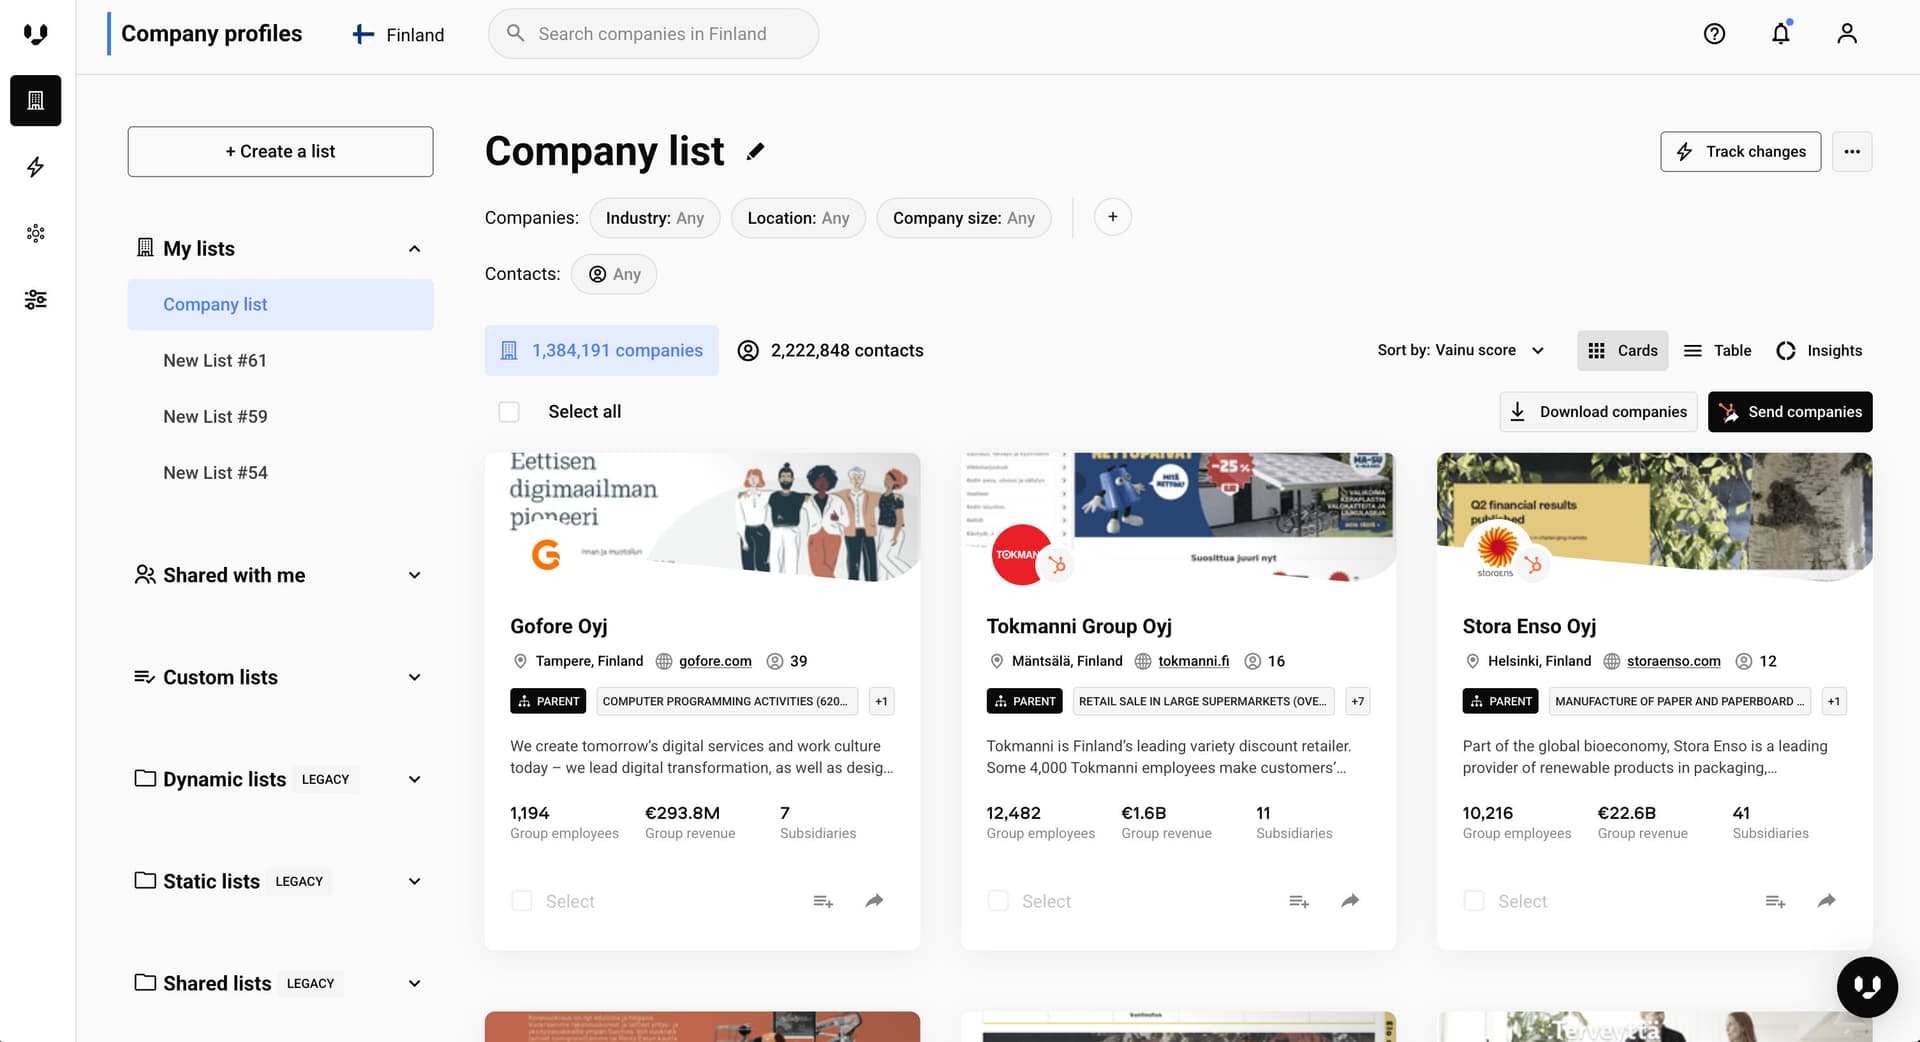
Task: Expand the Shared lists legacy section
Action: (414, 983)
